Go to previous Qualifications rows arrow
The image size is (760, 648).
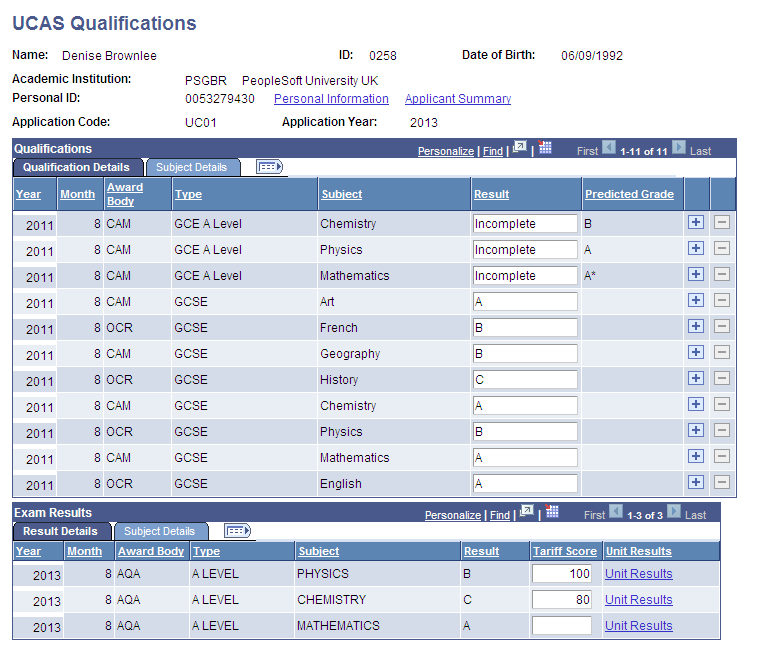click(609, 147)
